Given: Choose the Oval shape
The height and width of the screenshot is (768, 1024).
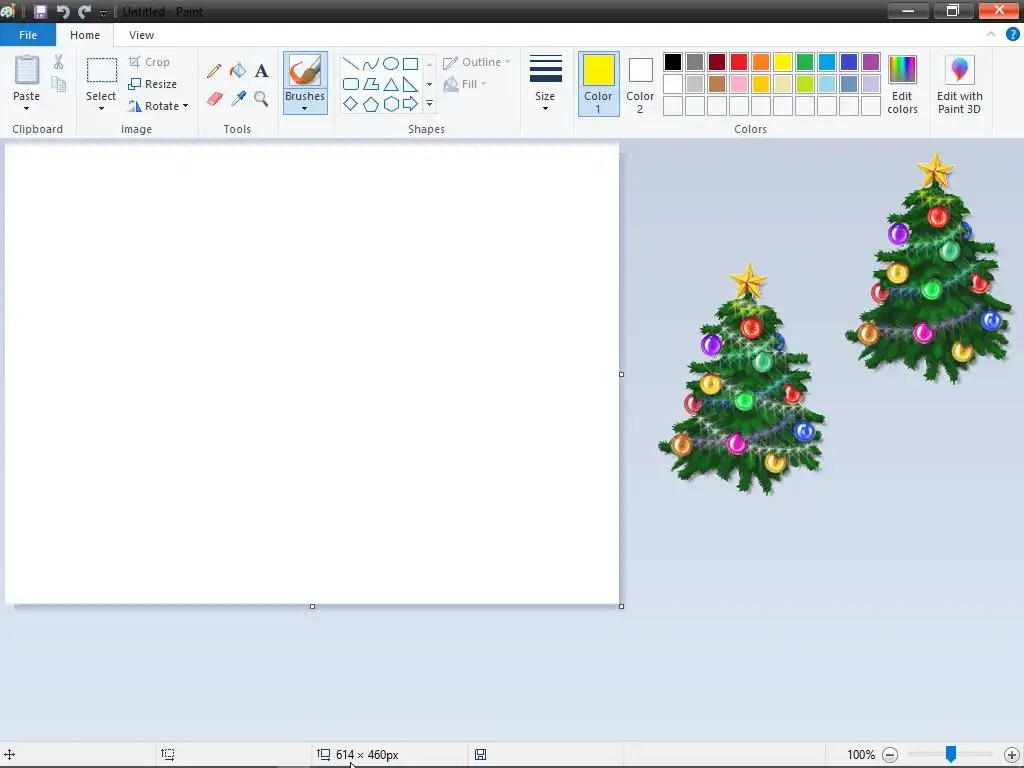Looking at the screenshot, I should [391, 64].
